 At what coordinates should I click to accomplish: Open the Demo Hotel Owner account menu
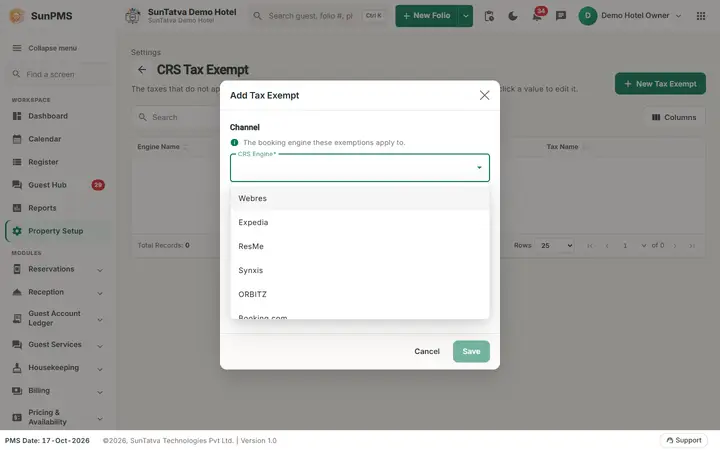pyautogui.click(x=630, y=16)
